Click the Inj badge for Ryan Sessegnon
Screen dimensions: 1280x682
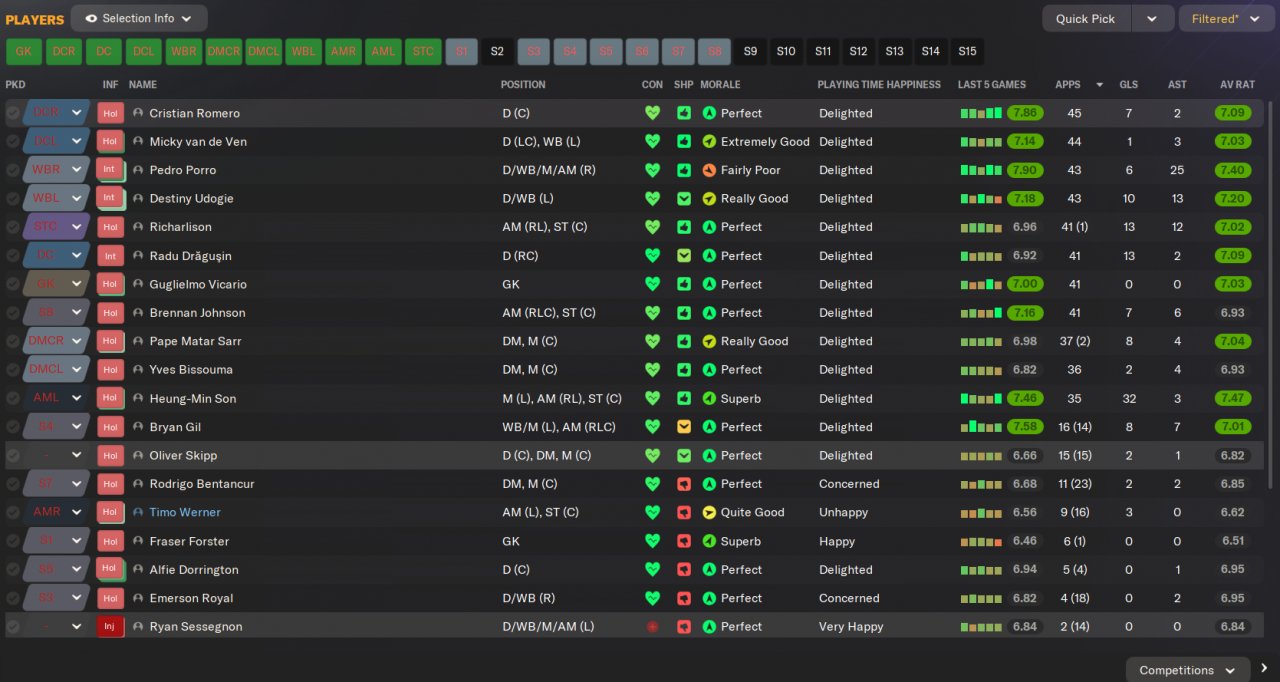(110, 627)
